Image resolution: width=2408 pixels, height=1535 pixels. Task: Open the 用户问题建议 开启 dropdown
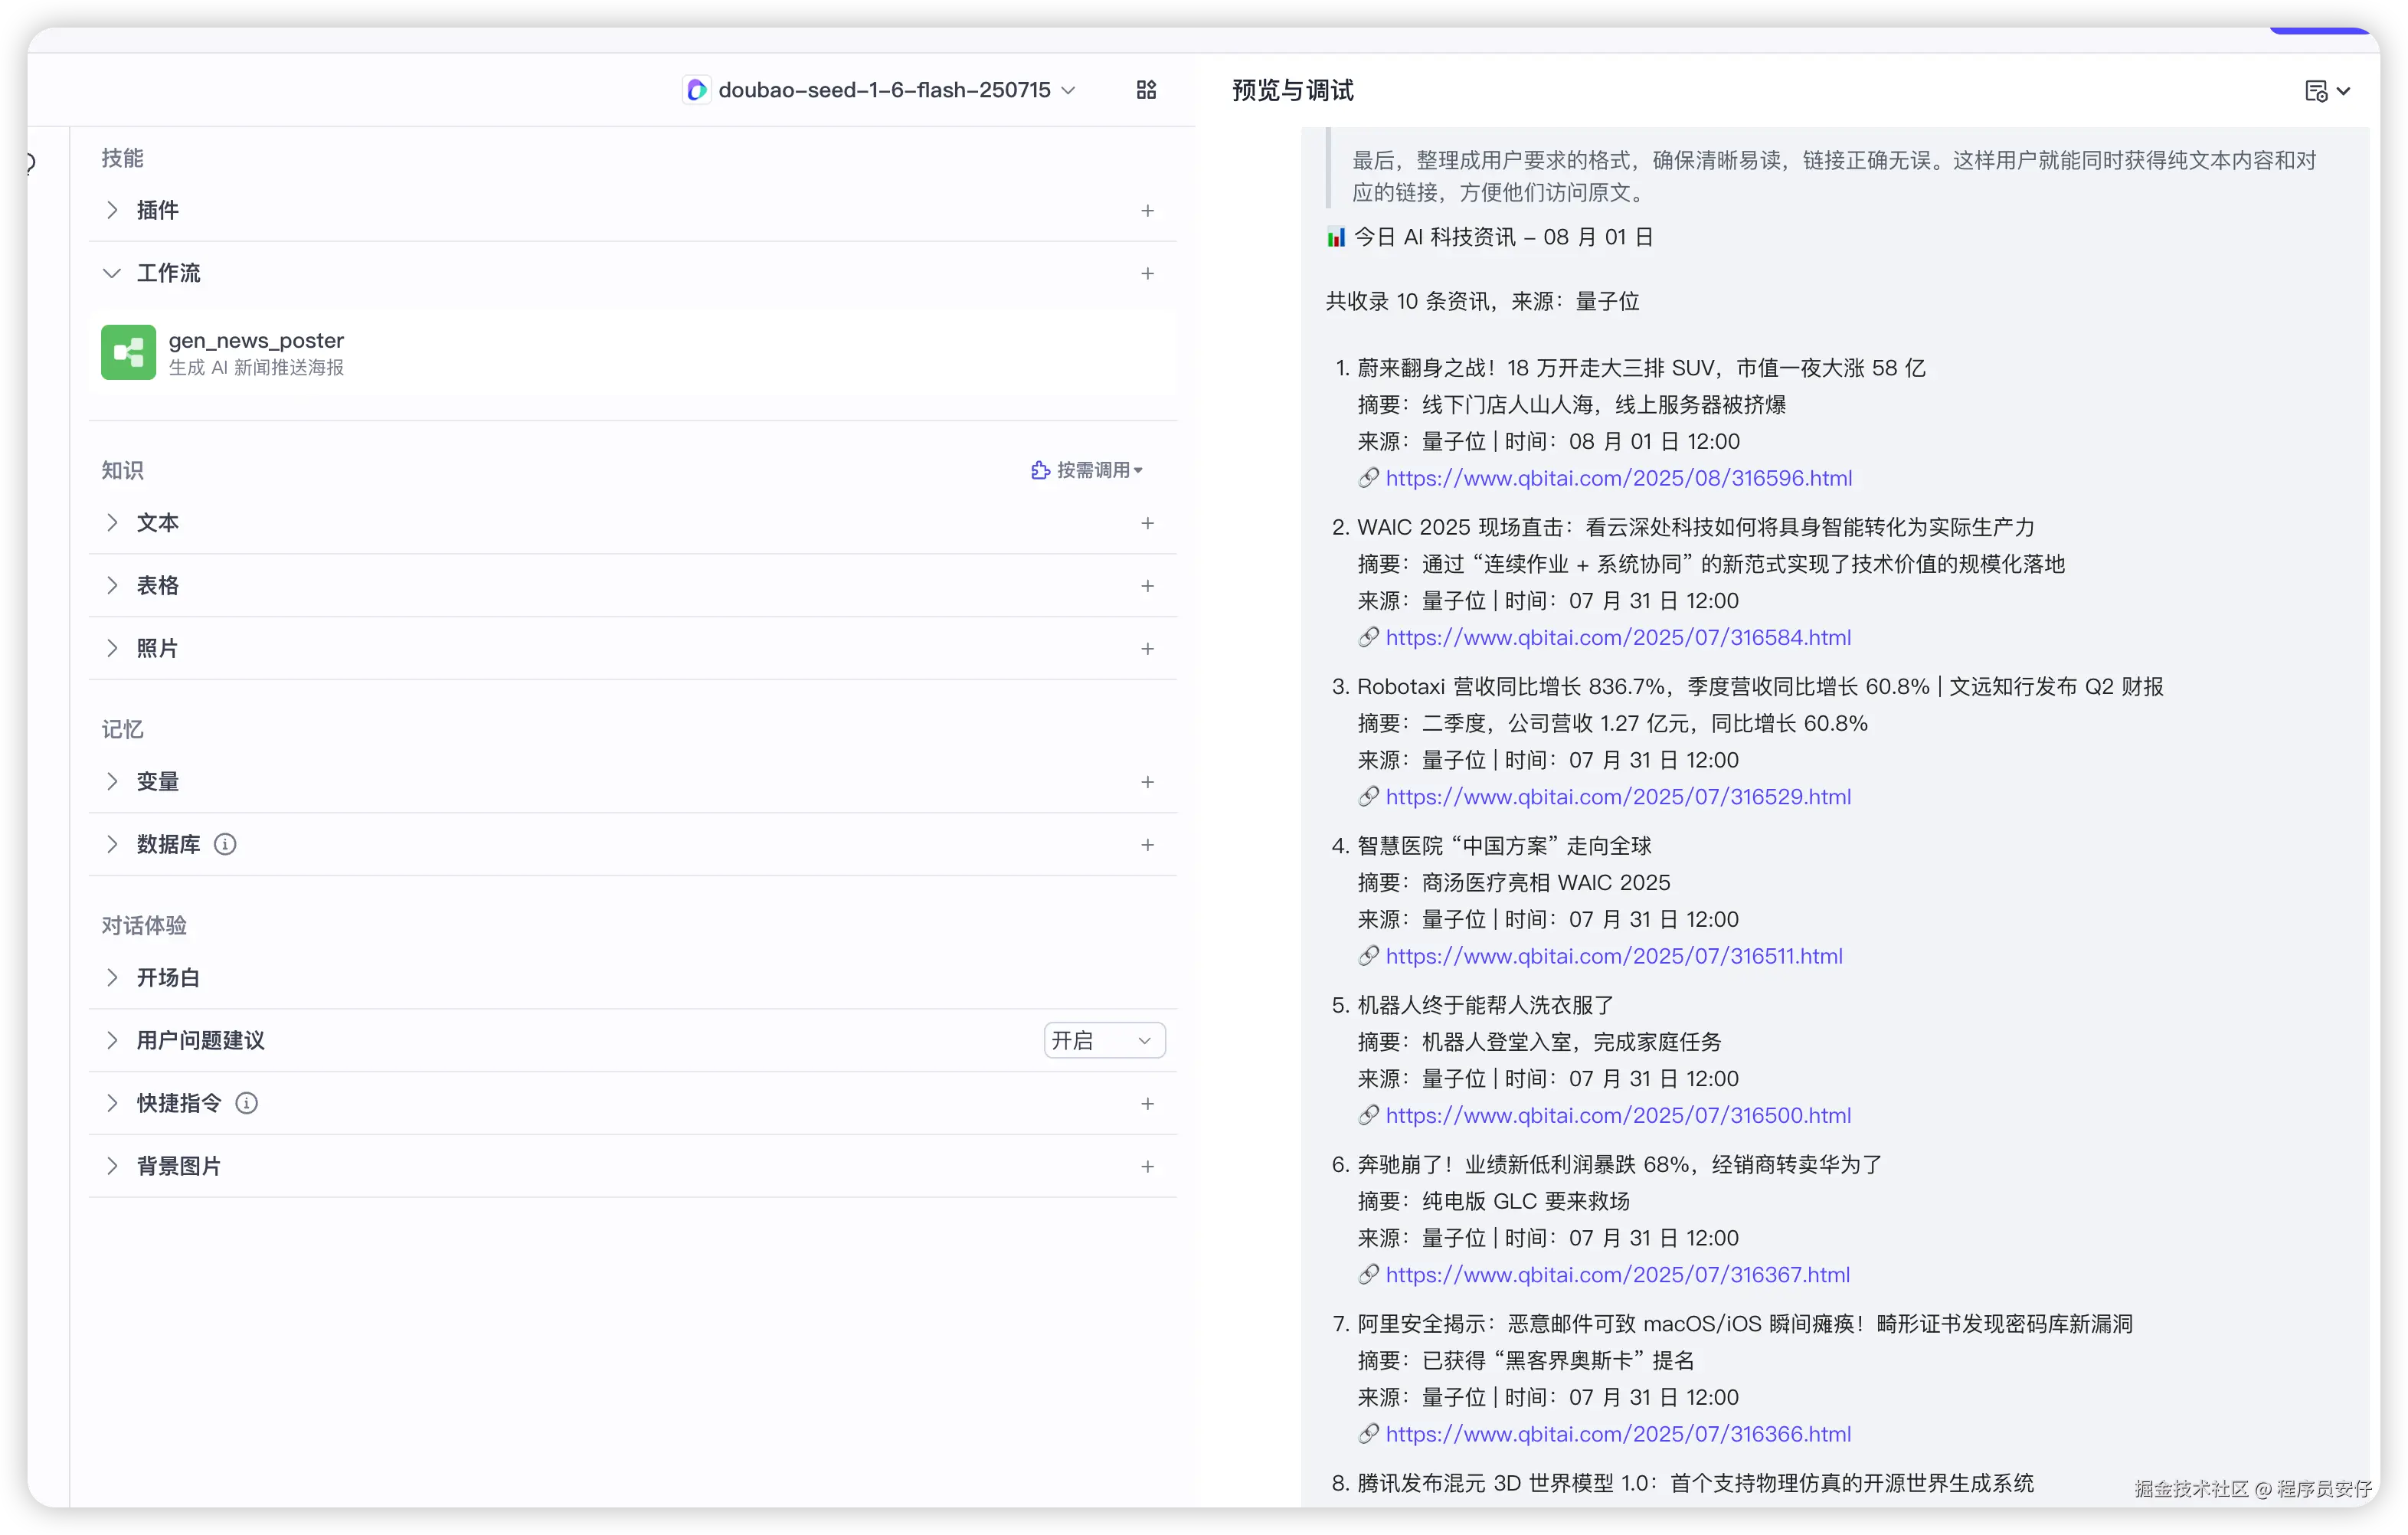(x=1103, y=1040)
